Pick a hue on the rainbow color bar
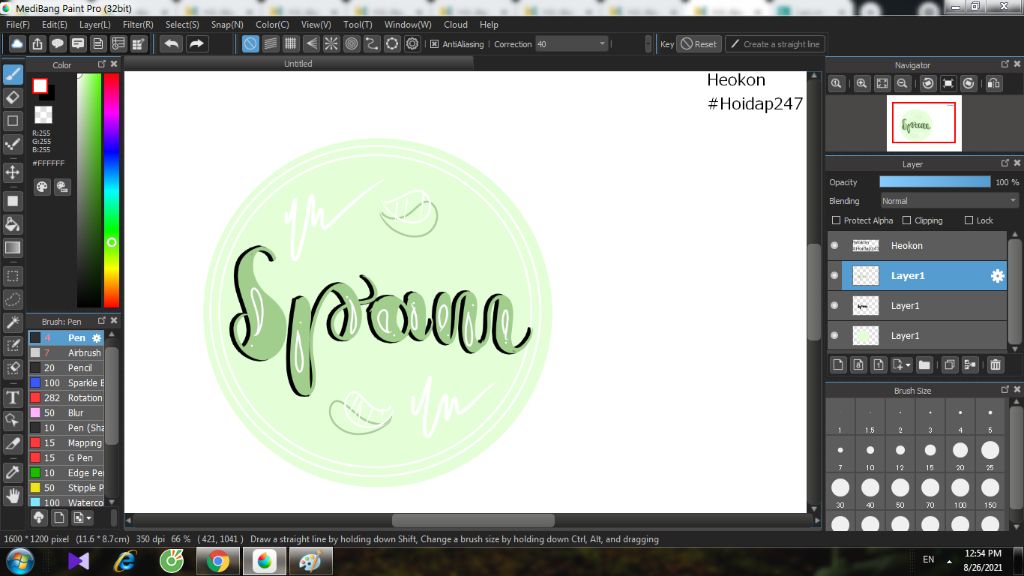This screenshot has width=1024, height=576. 112,189
